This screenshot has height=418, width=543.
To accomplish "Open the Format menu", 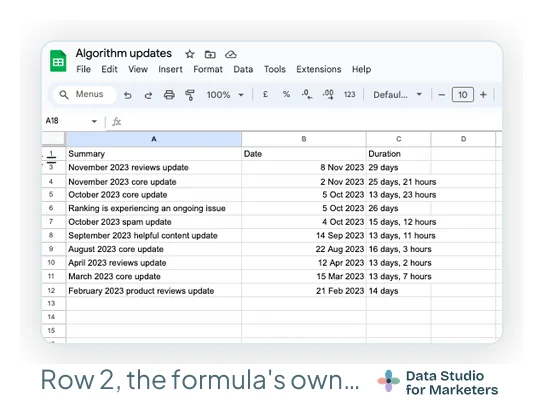I will [208, 69].
